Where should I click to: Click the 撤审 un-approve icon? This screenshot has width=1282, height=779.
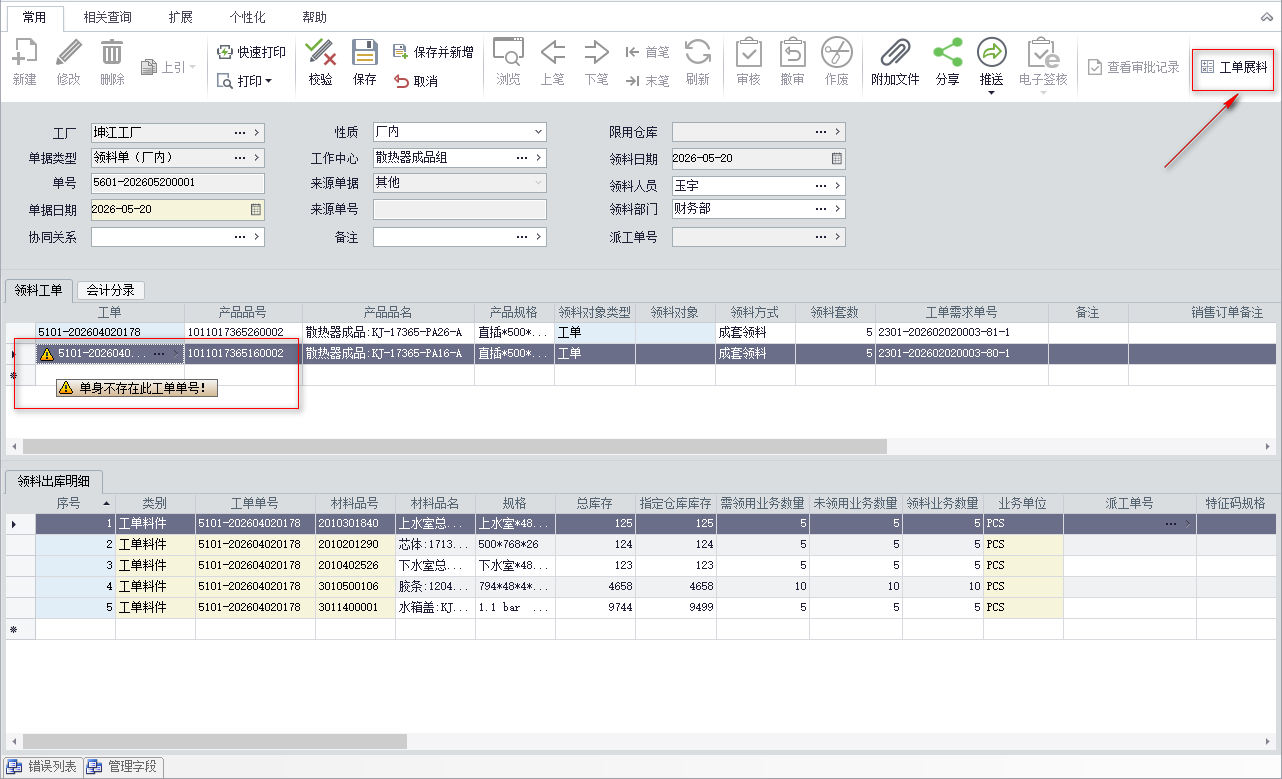[792, 54]
